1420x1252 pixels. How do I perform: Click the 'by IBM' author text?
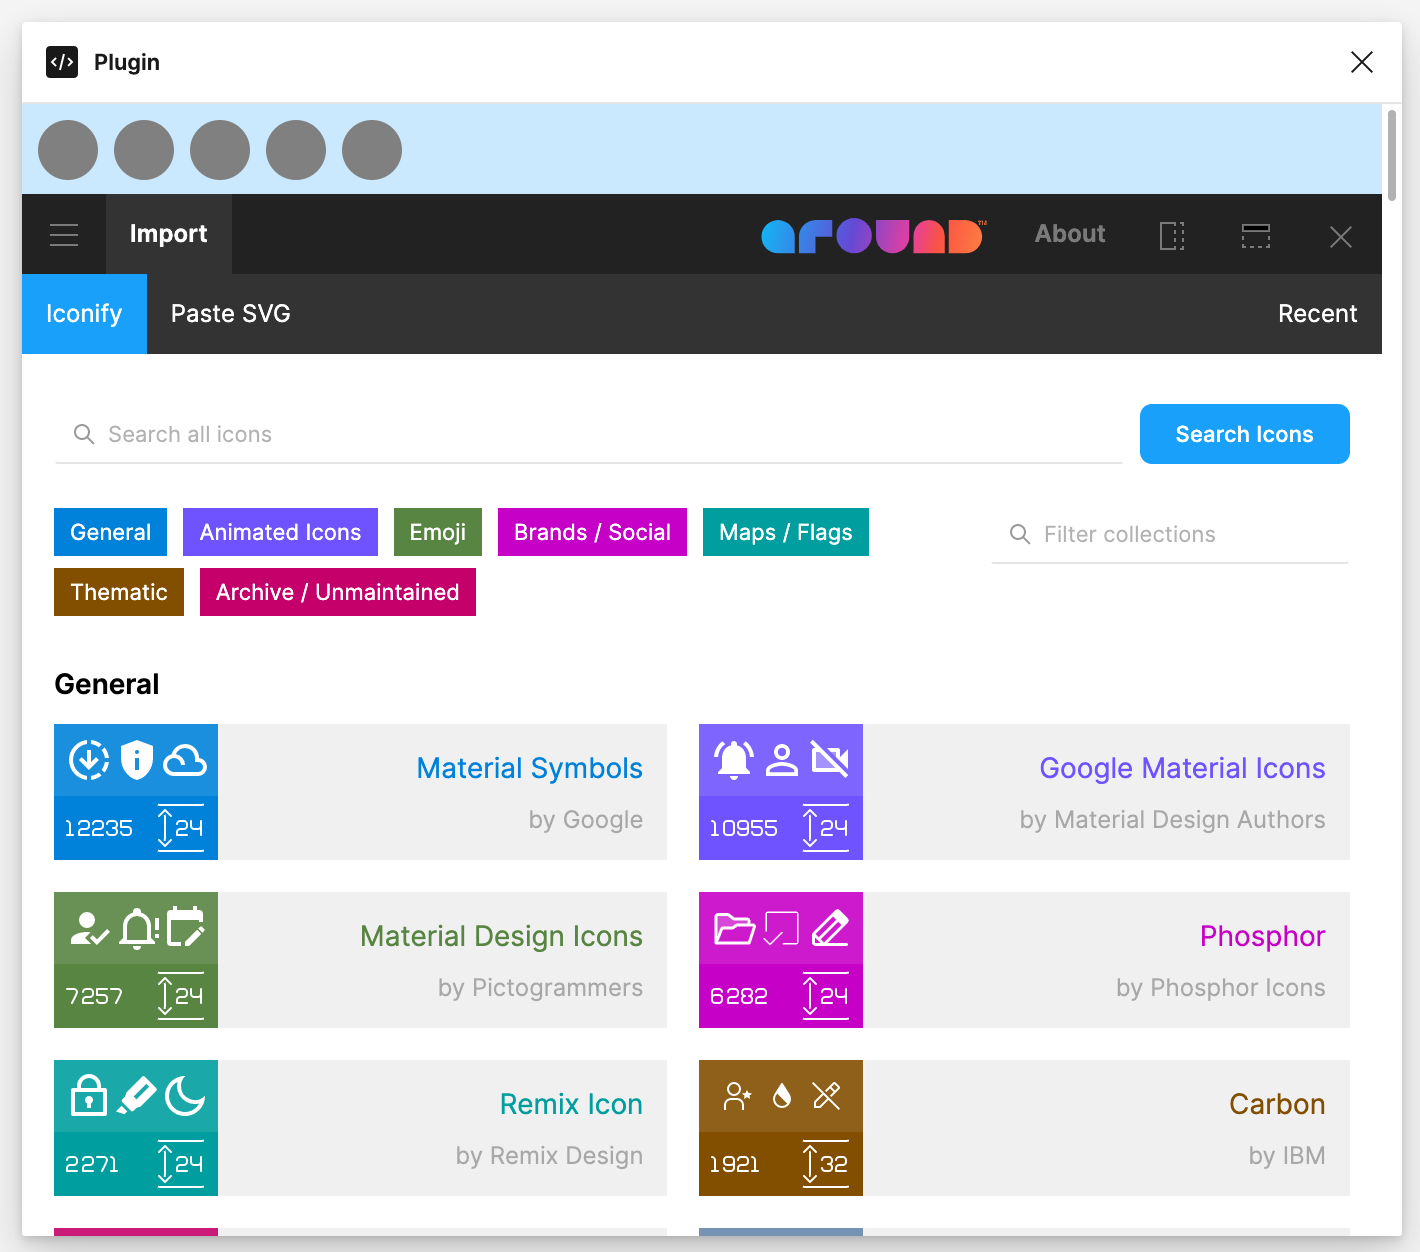(1287, 1156)
